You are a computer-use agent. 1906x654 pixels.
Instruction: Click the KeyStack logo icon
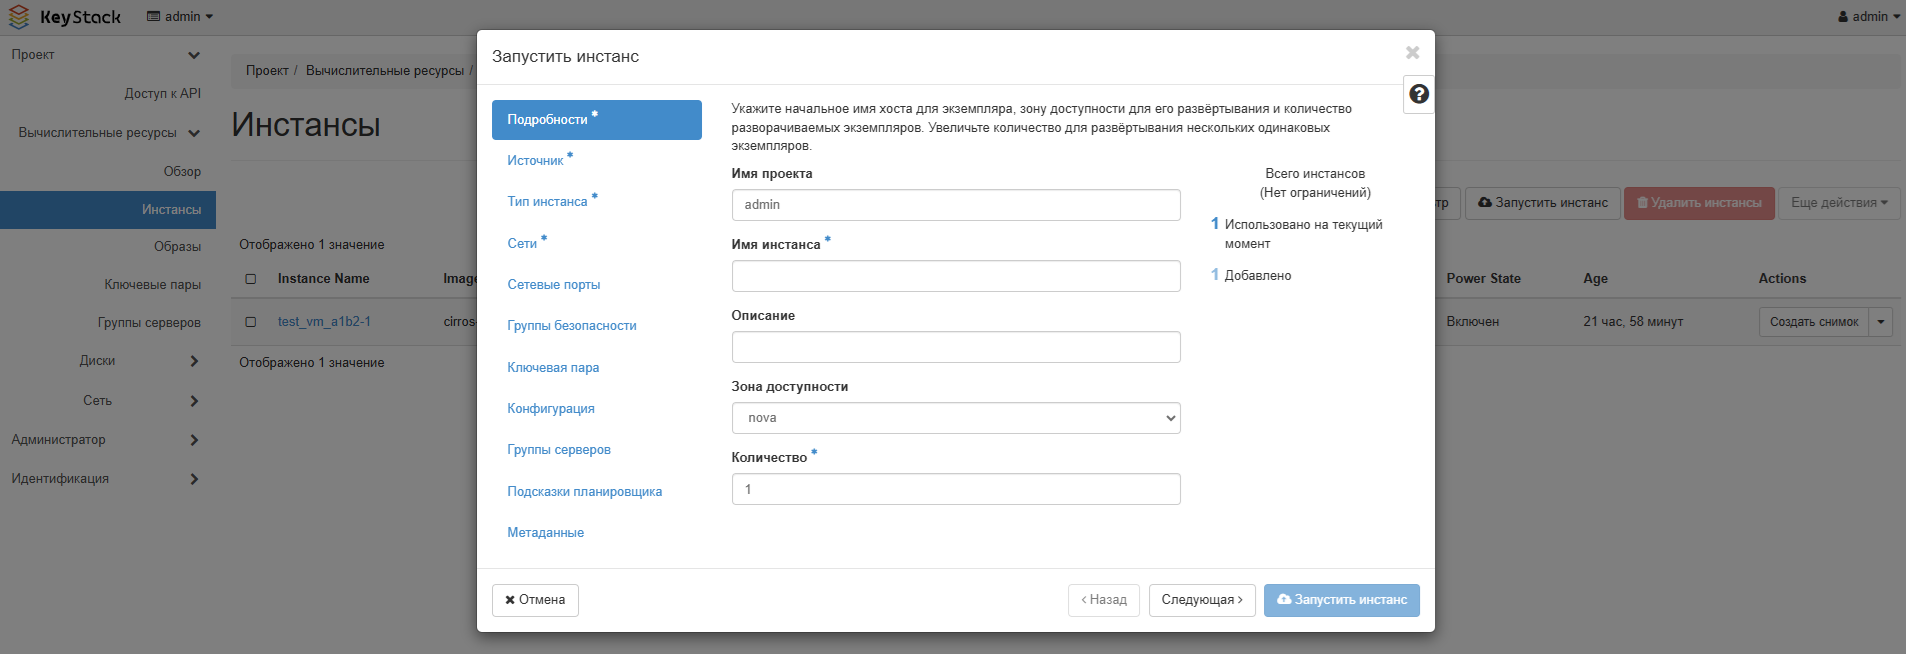pos(19,17)
